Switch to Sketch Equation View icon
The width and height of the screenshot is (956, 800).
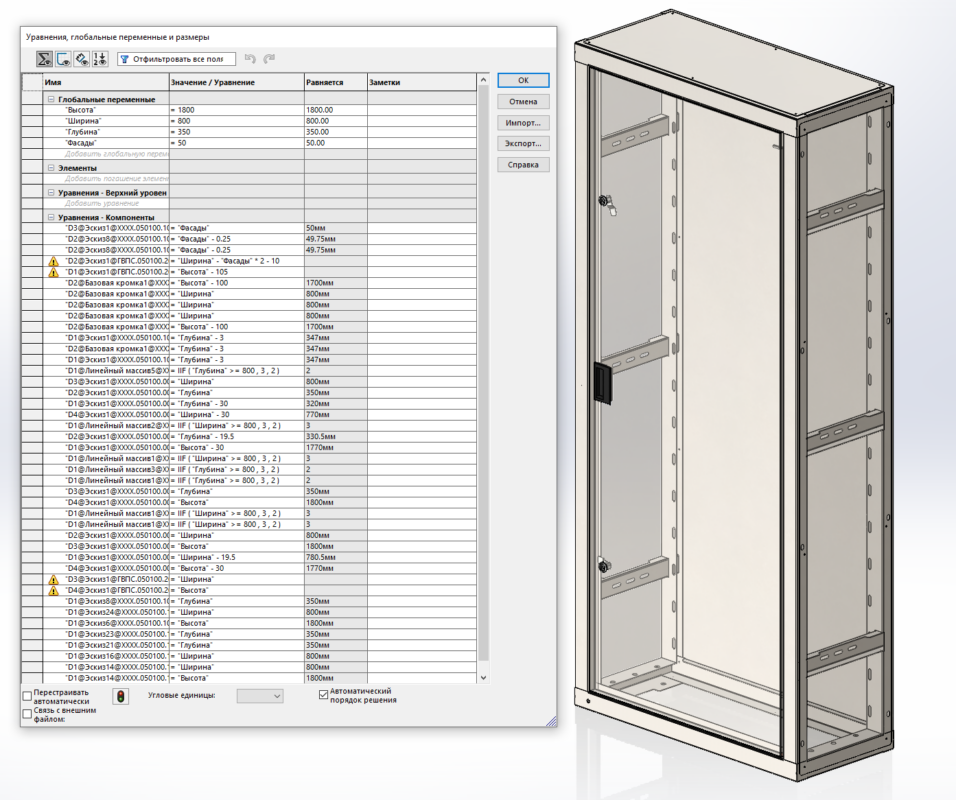point(63,59)
